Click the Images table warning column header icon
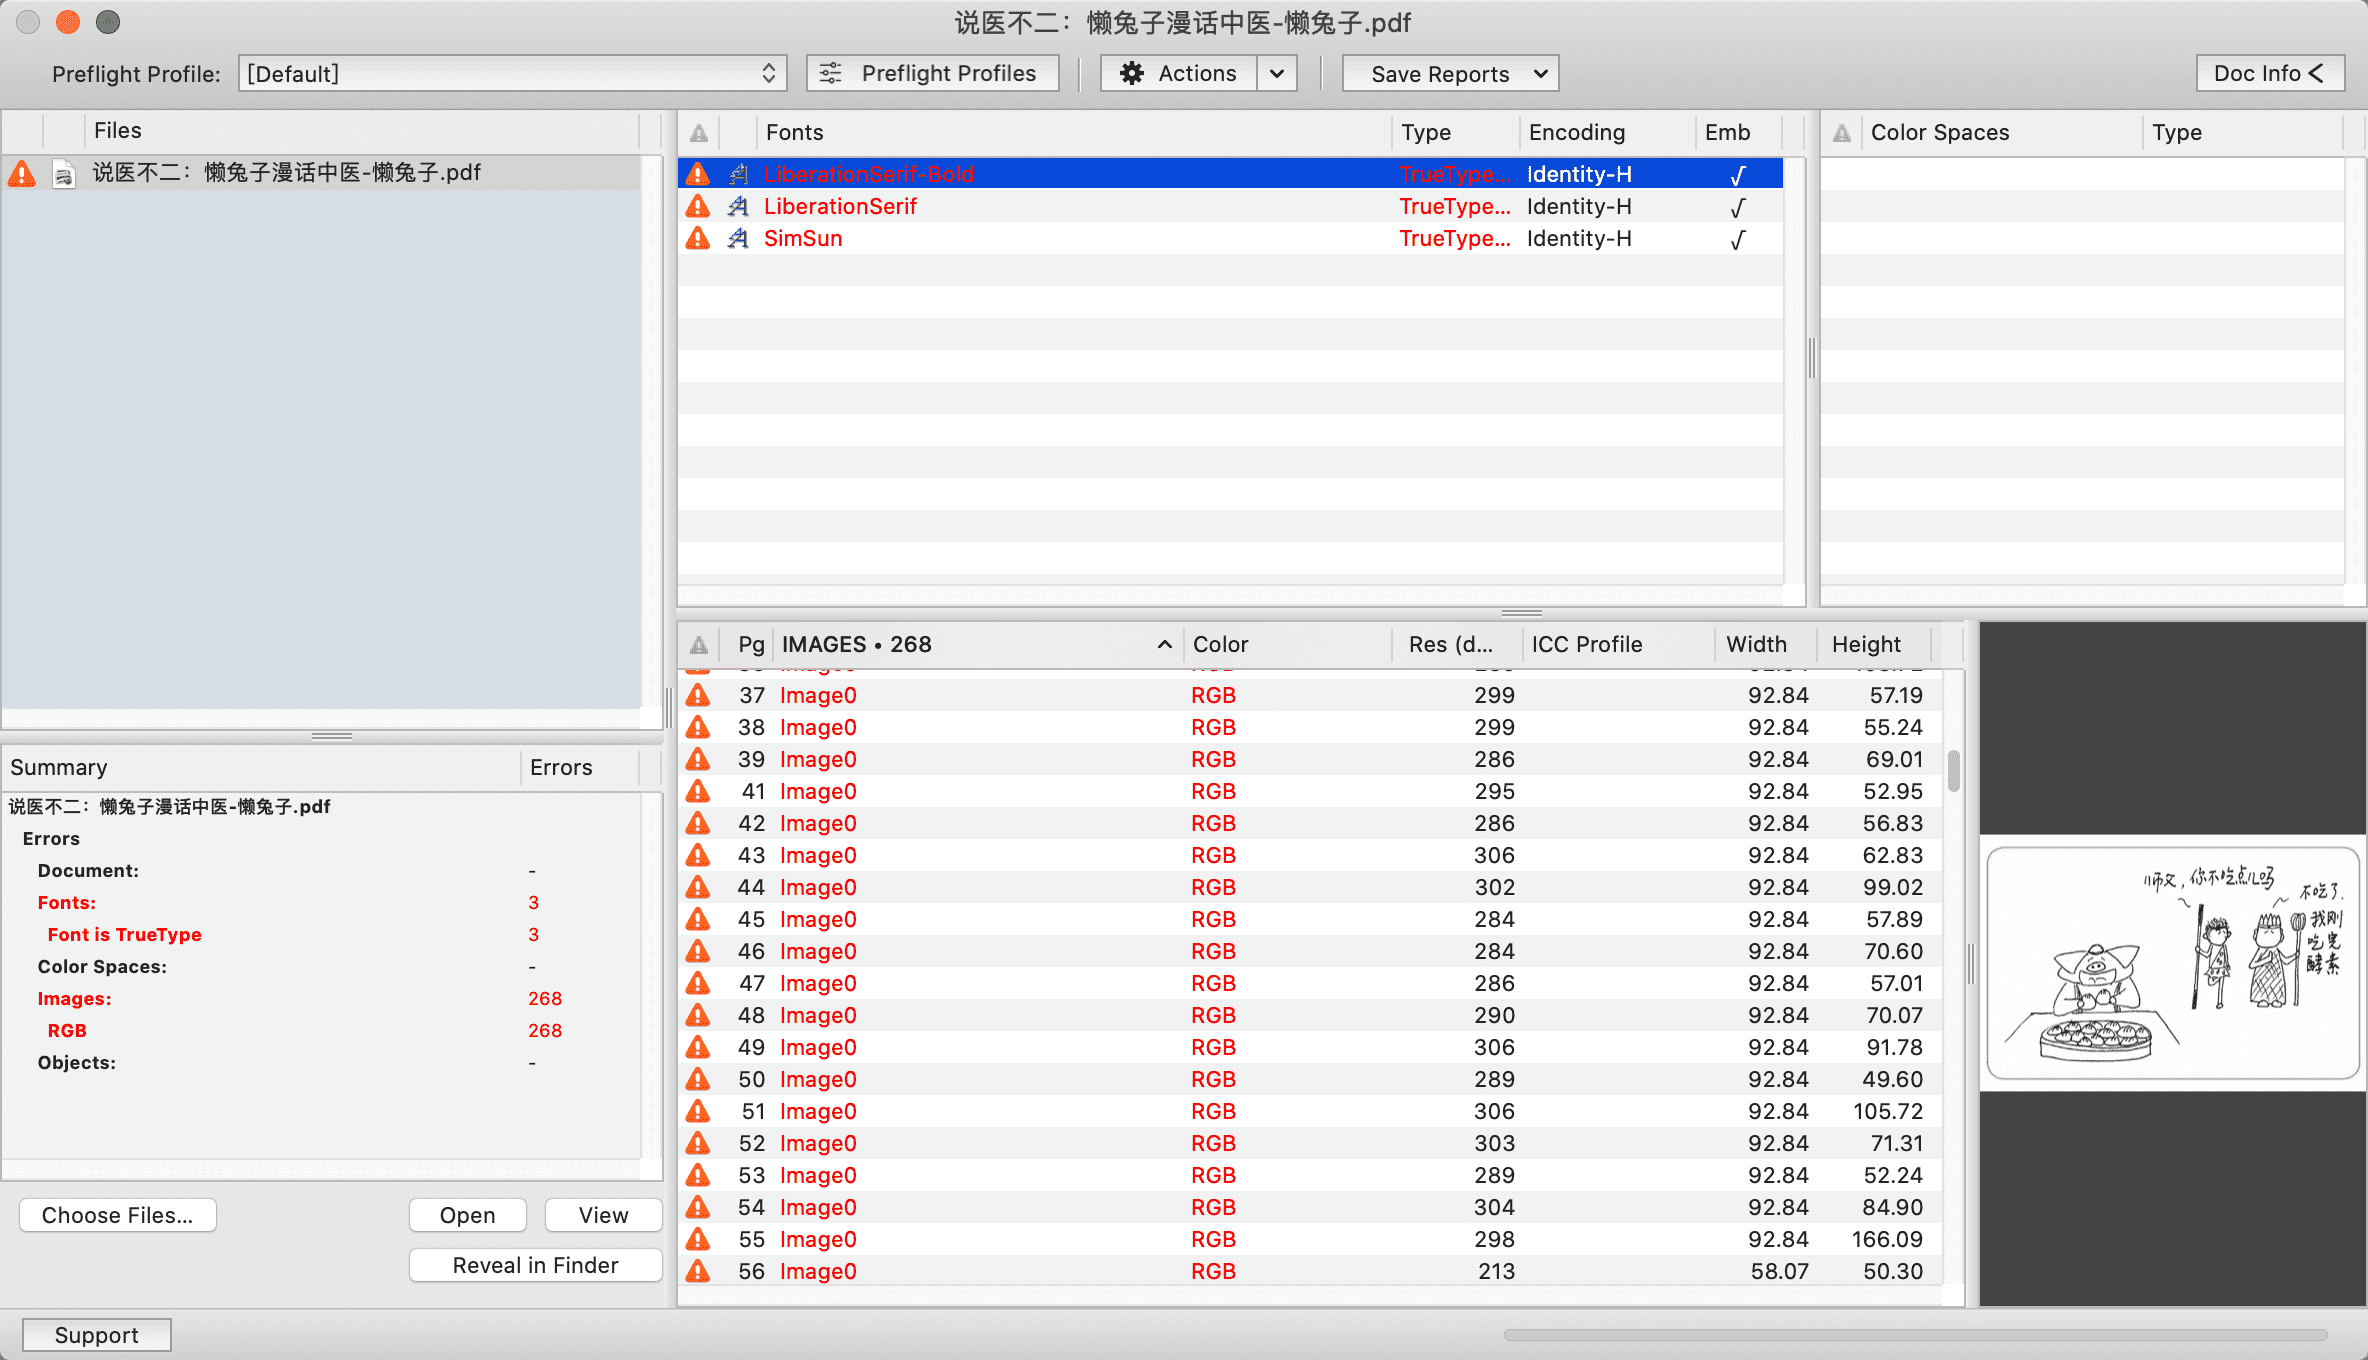 tap(699, 645)
